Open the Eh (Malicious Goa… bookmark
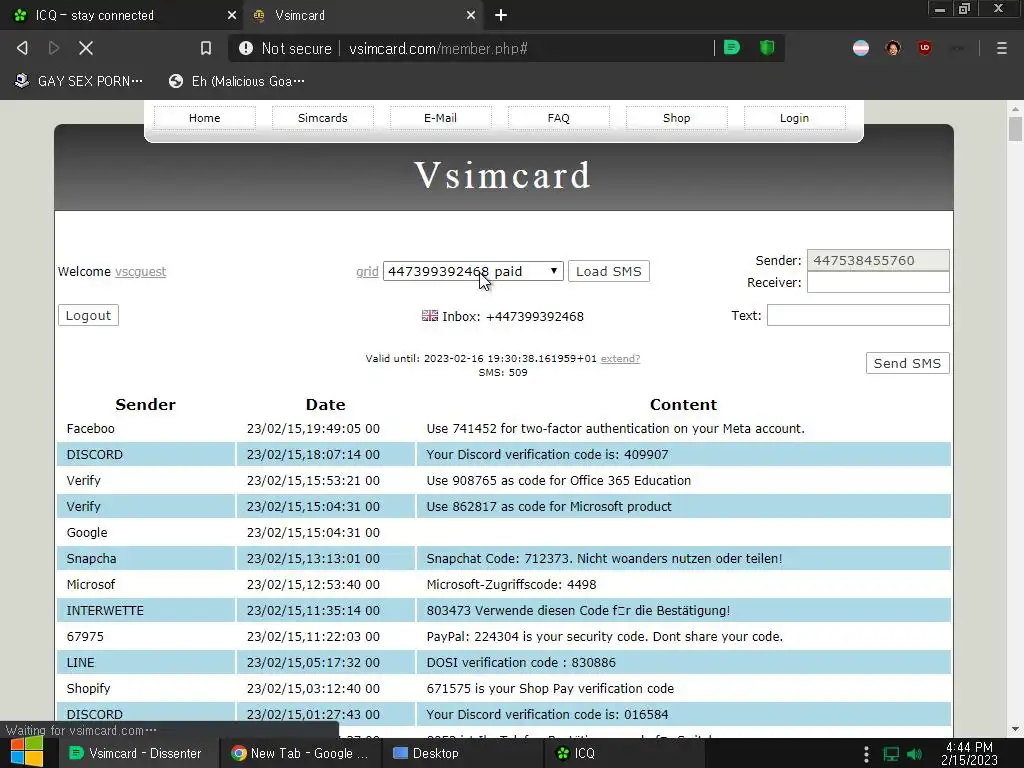The width and height of the screenshot is (1024, 768). point(236,81)
